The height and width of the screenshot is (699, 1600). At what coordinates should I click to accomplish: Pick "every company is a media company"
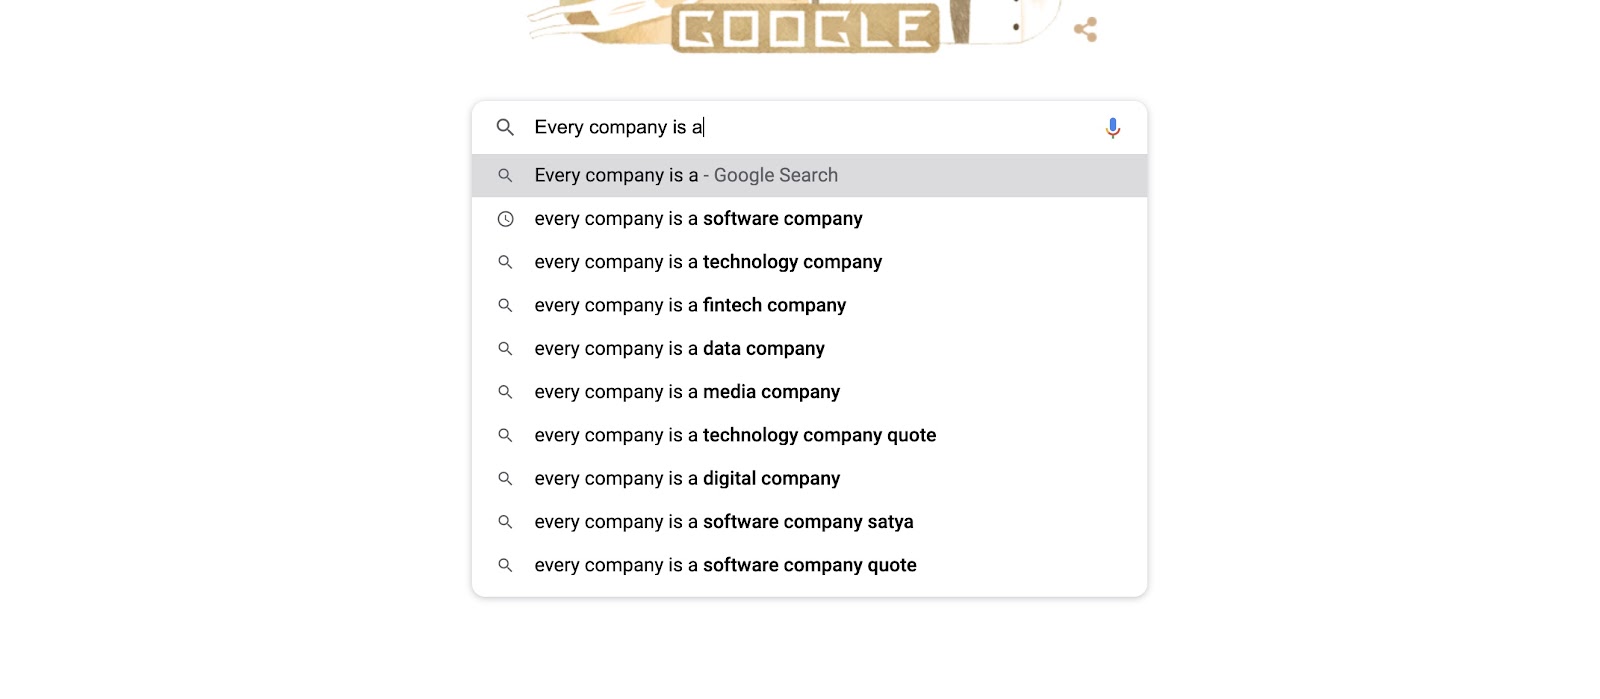tap(687, 392)
